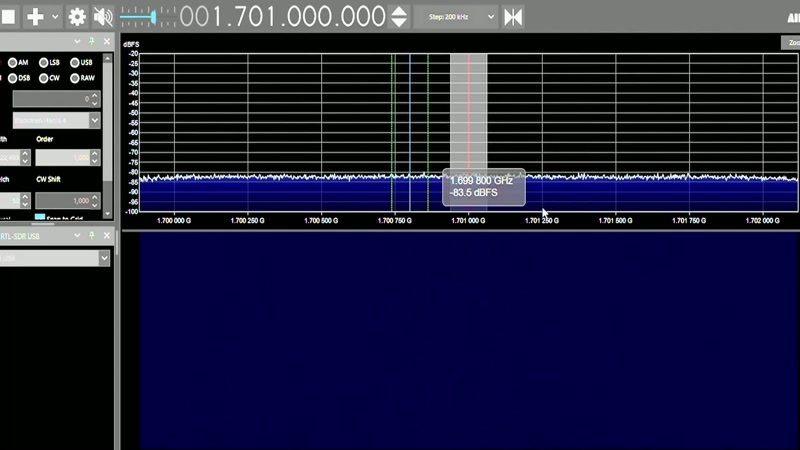Screen dimensions: 800x450
Task: Select the CW demodulation mode
Action: coord(43,78)
